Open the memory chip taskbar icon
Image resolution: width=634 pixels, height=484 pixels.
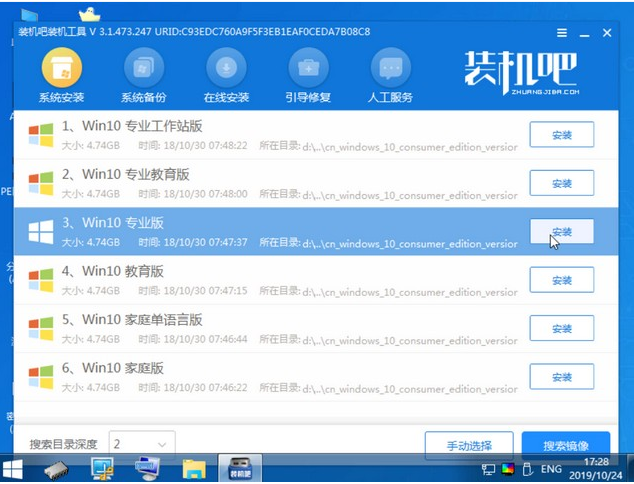click(56, 470)
